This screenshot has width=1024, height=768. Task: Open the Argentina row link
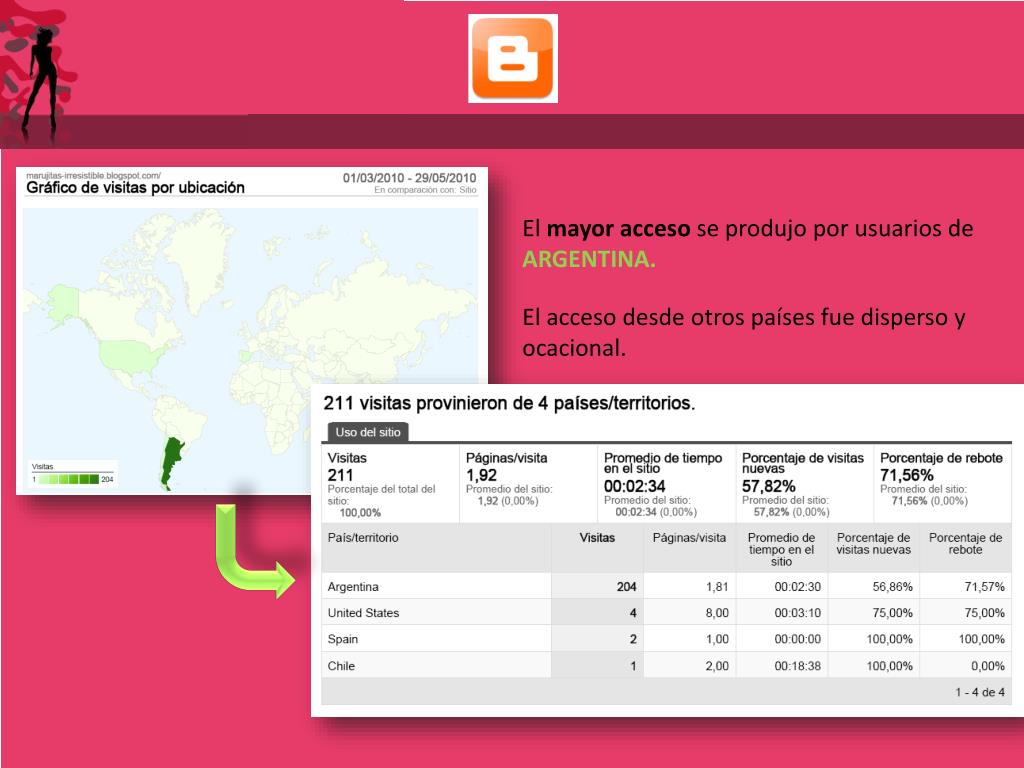coord(353,586)
